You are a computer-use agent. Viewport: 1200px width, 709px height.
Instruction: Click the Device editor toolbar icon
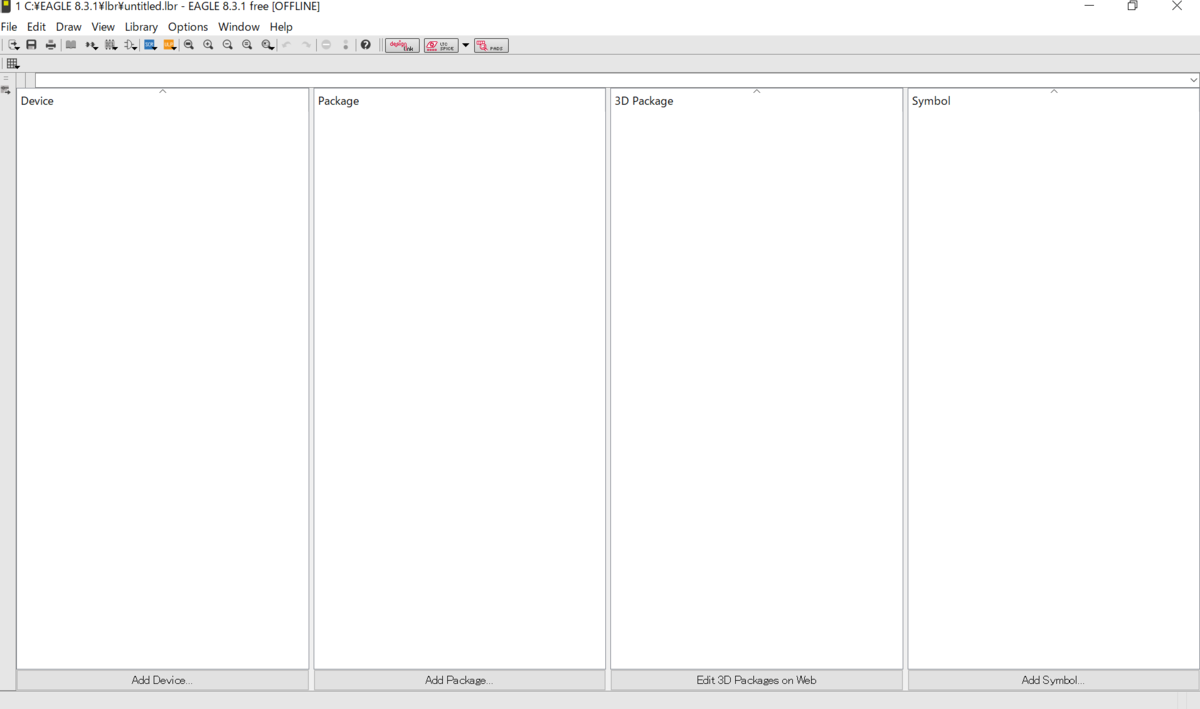[x=91, y=45]
